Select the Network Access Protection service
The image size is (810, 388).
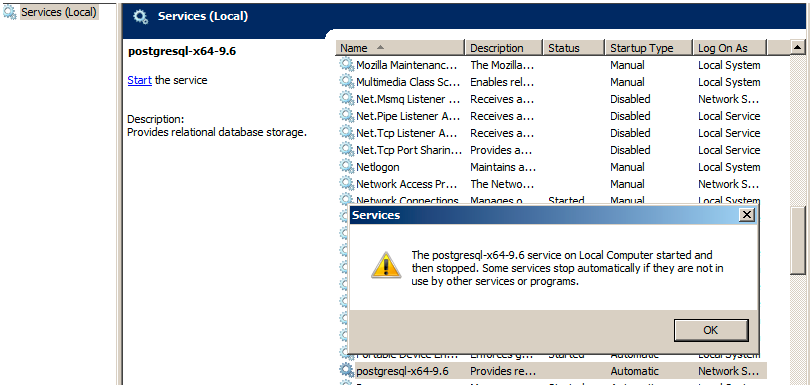(x=552, y=184)
